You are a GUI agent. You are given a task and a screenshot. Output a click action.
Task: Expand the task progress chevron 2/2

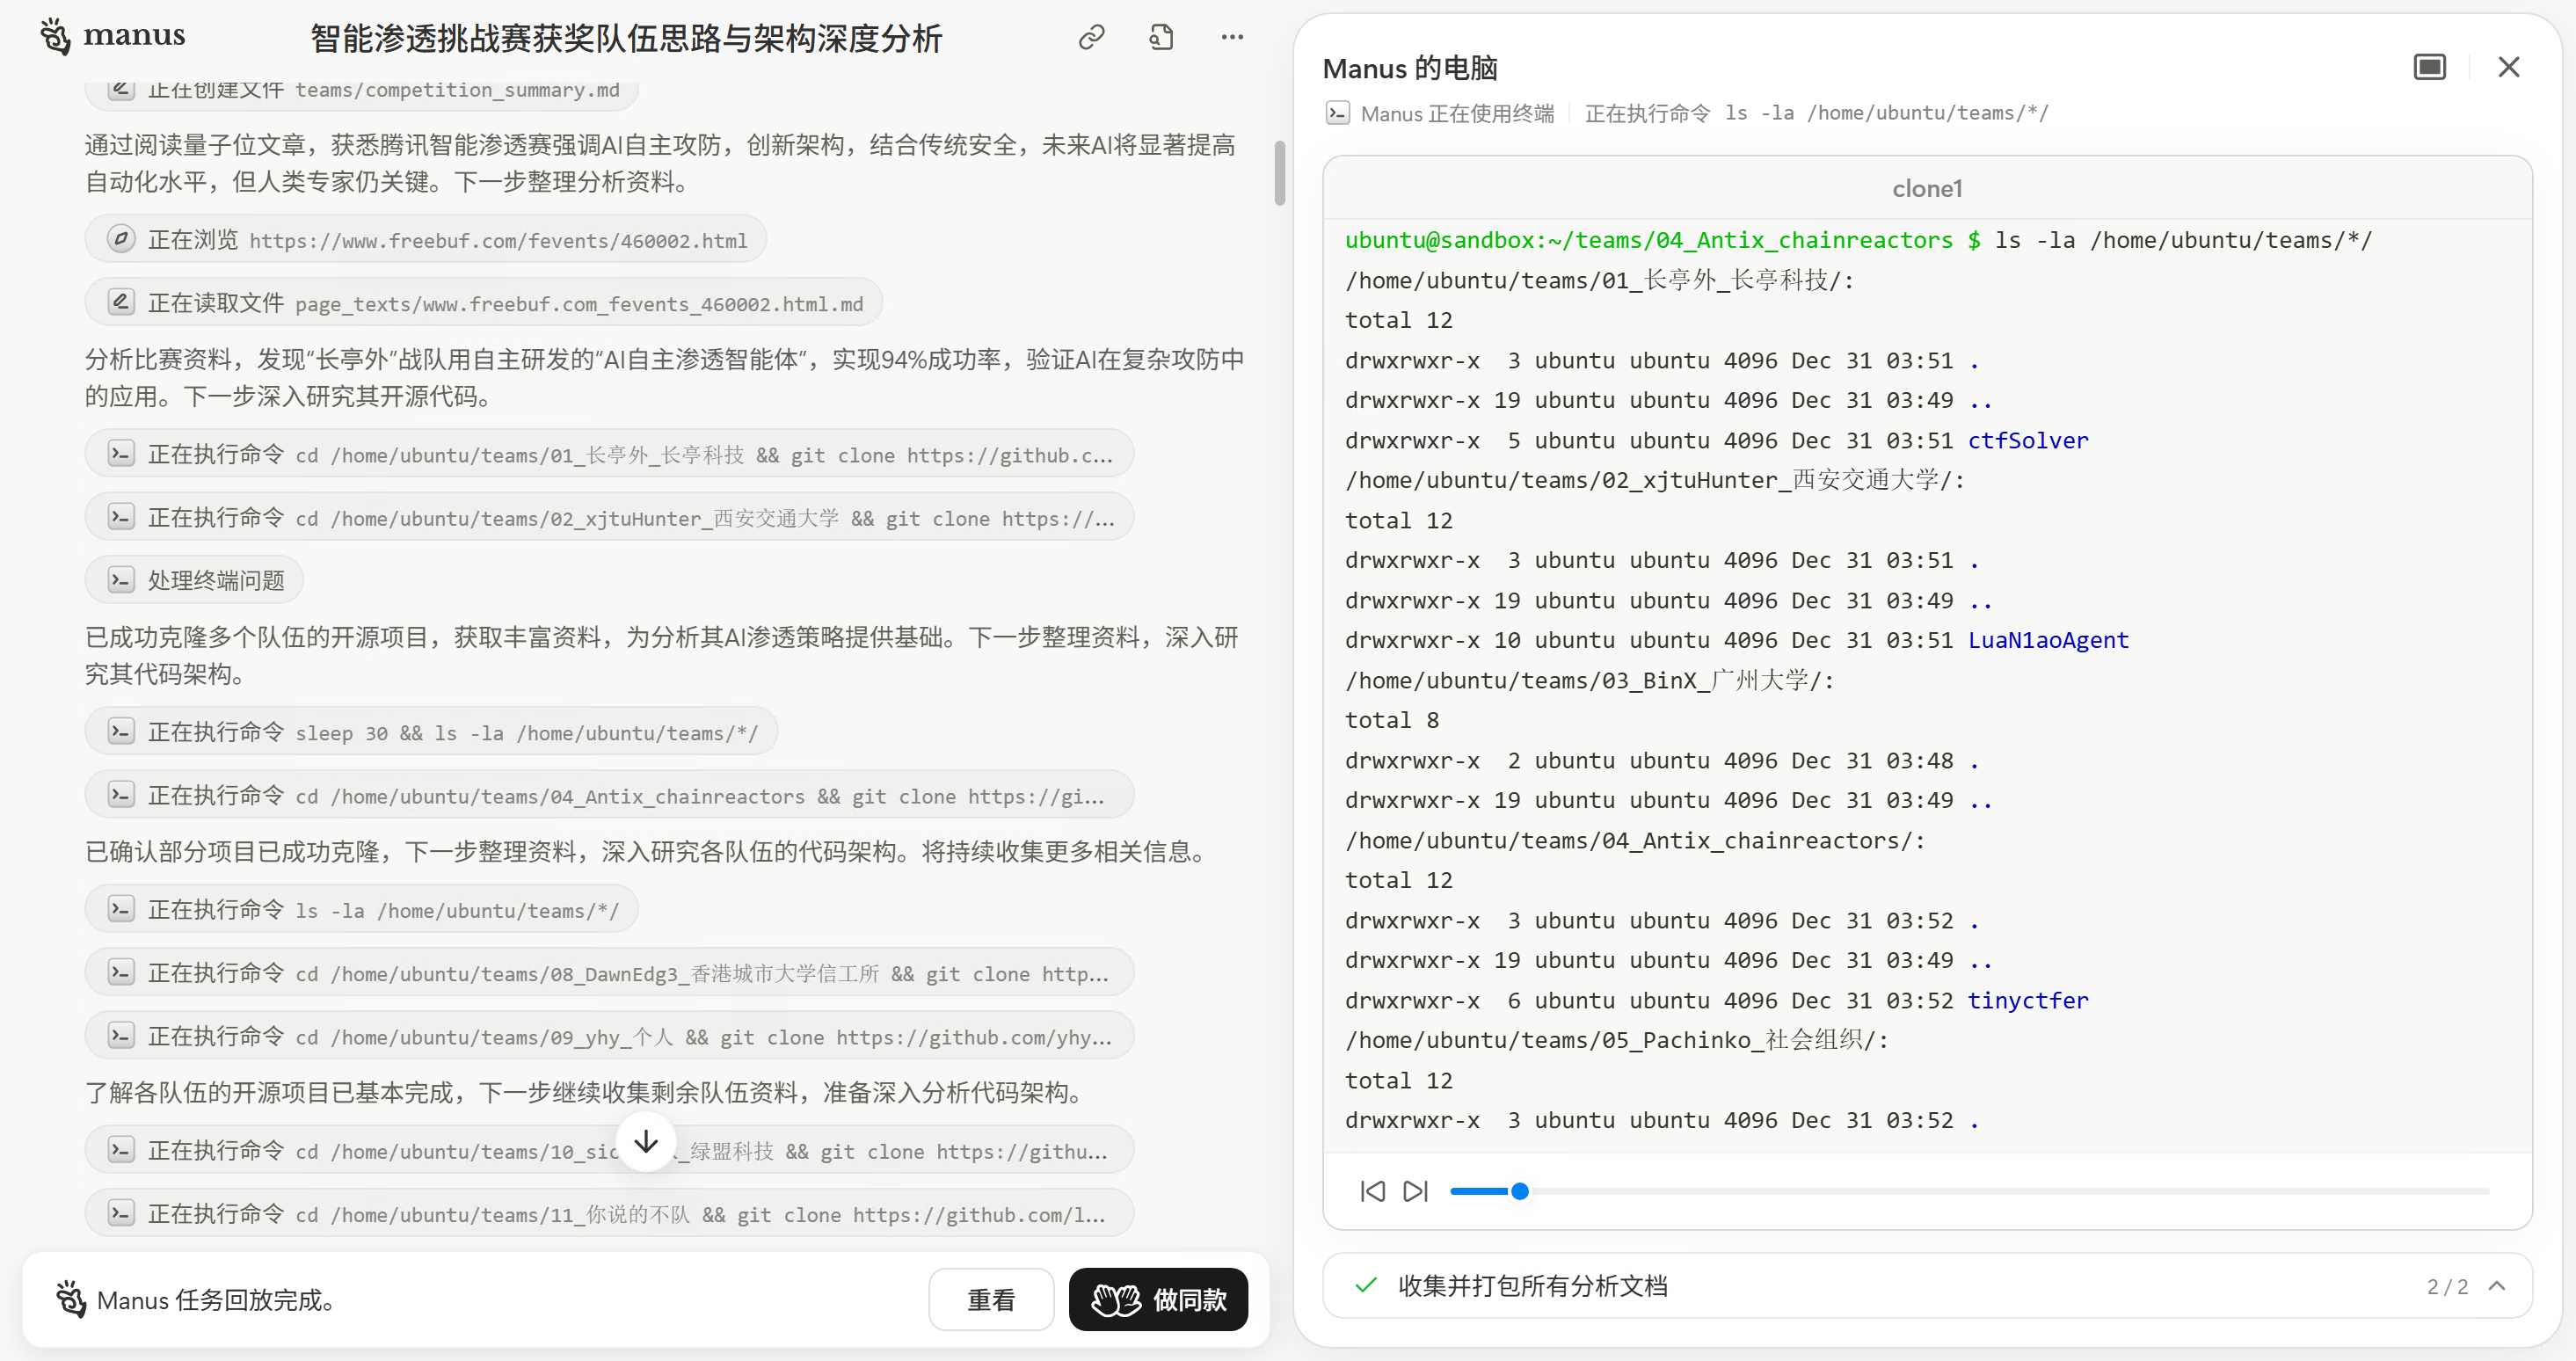[2497, 1286]
